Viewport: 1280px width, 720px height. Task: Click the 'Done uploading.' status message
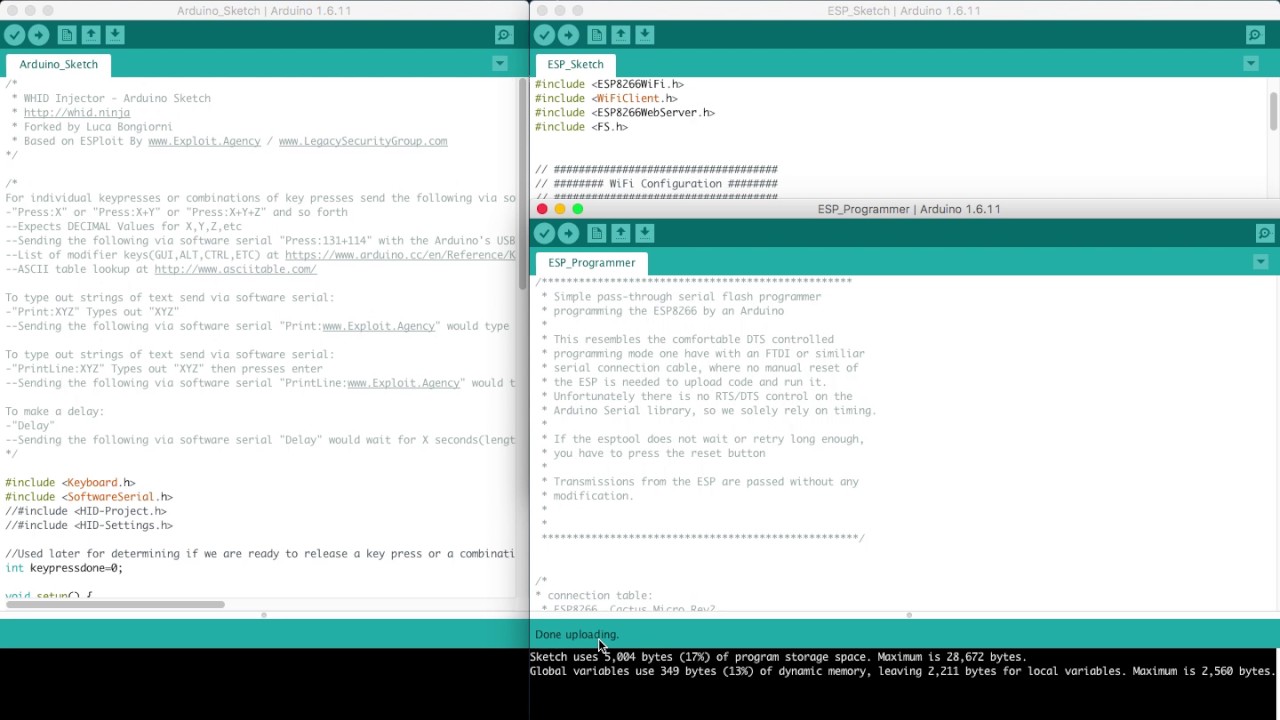577,634
